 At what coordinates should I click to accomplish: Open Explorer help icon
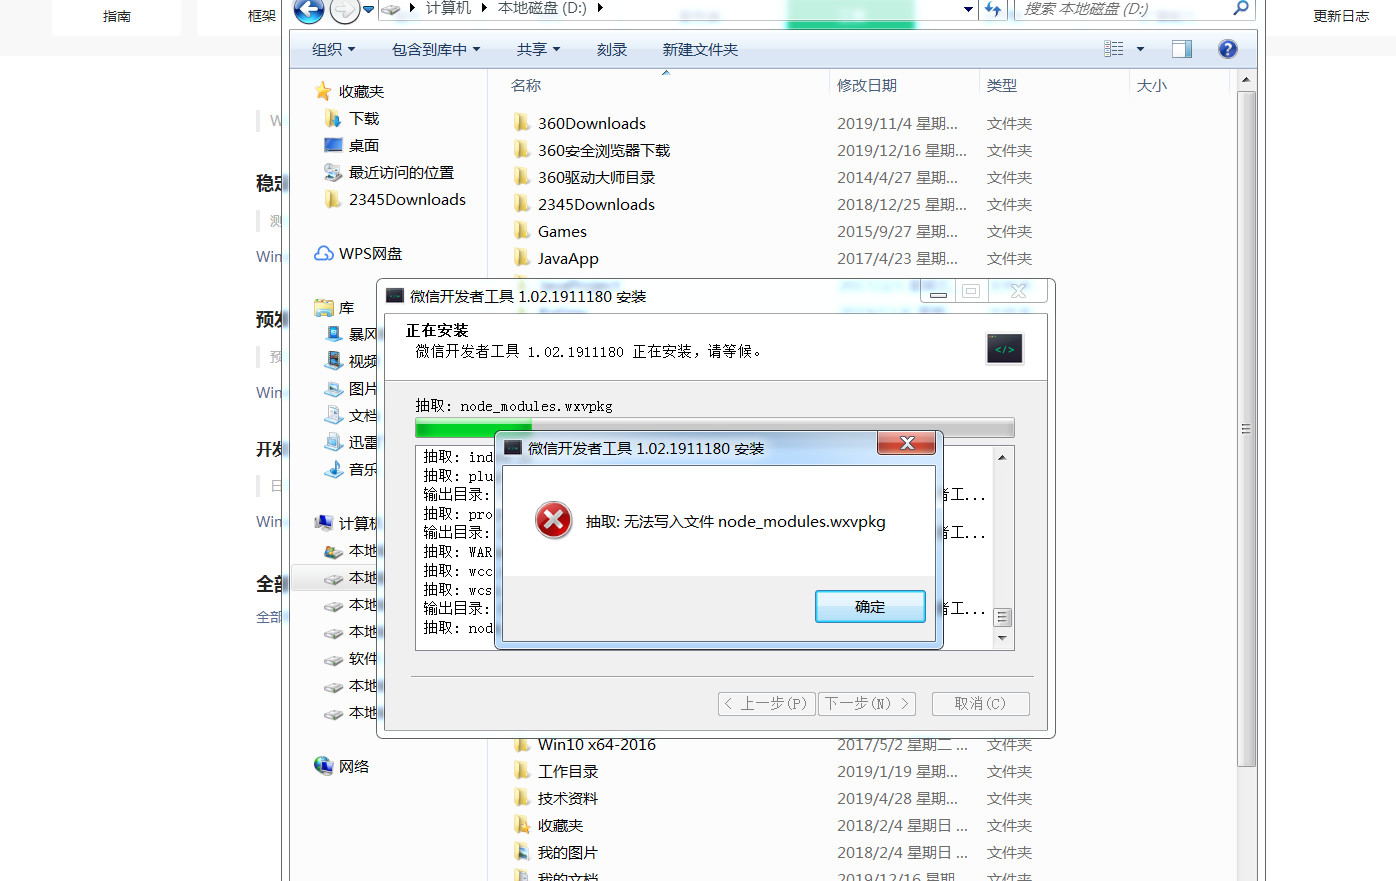tap(1228, 49)
